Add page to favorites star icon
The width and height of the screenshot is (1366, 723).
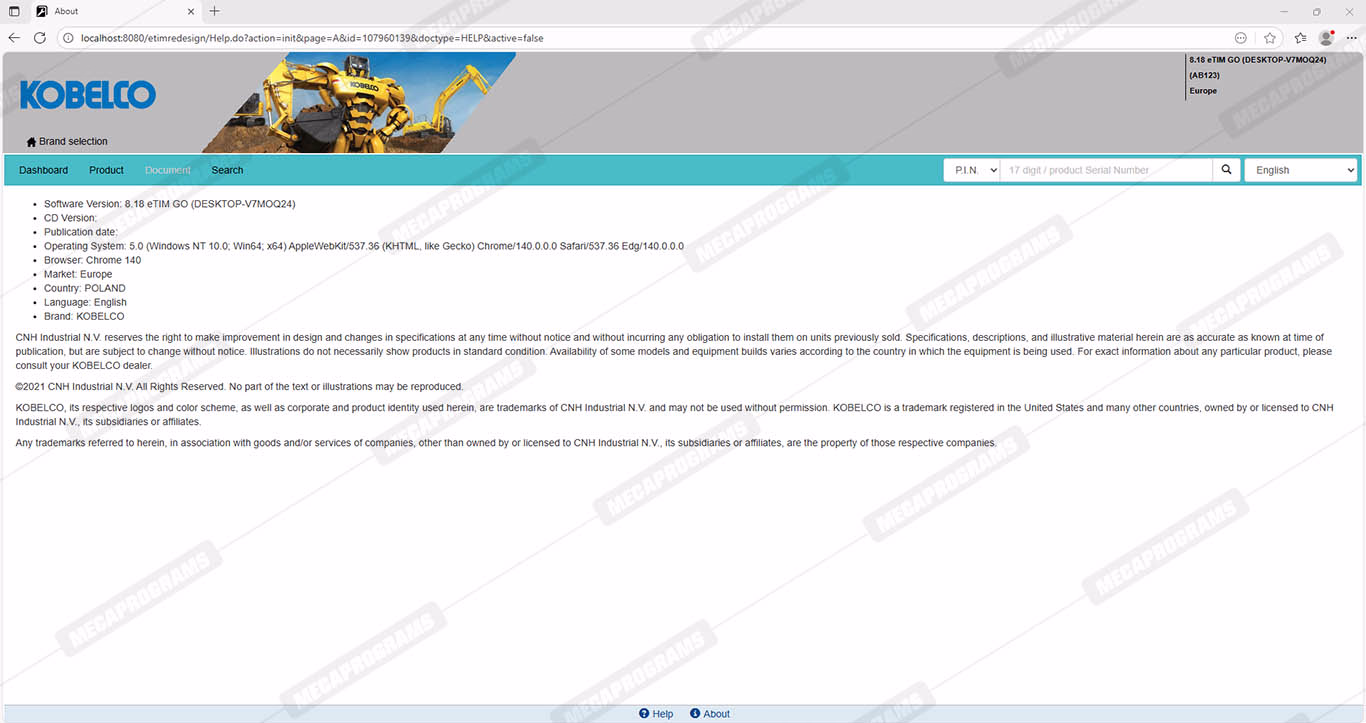click(x=1269, y=38)
